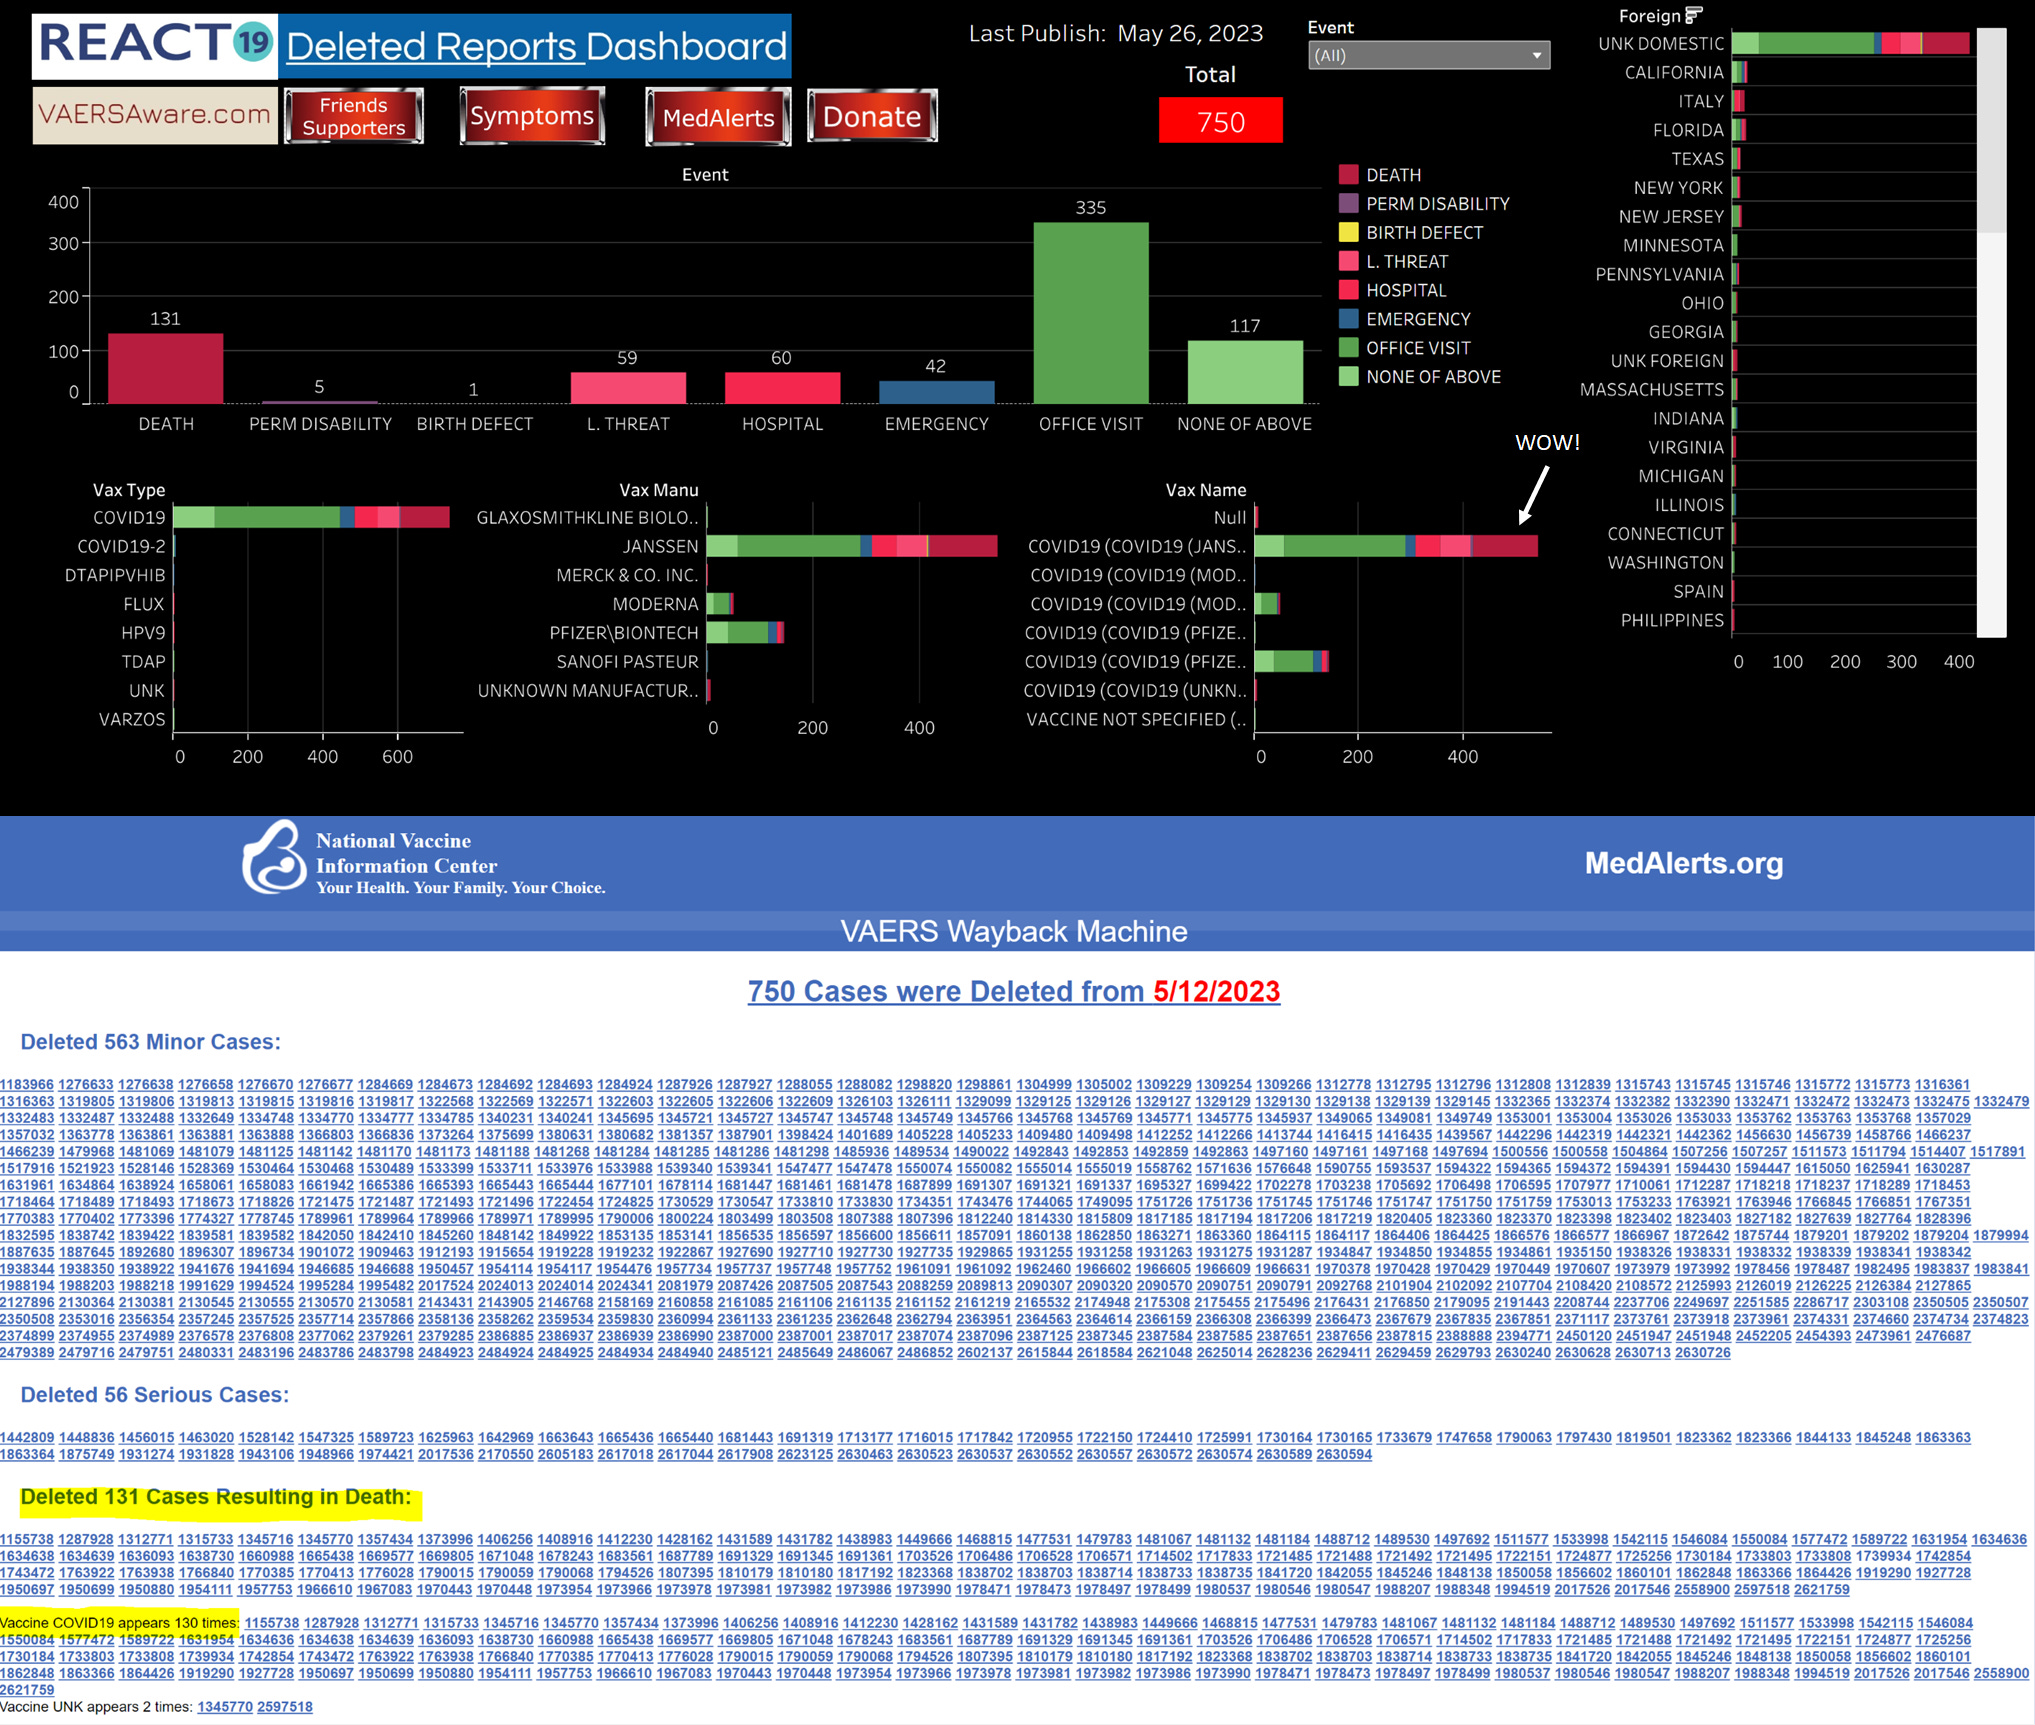Image resolution: width=2035 pixels, height=1725 pixels.
Task: Click the NONE OF ABOVE legend swatch
Action: pos(1348,377)
